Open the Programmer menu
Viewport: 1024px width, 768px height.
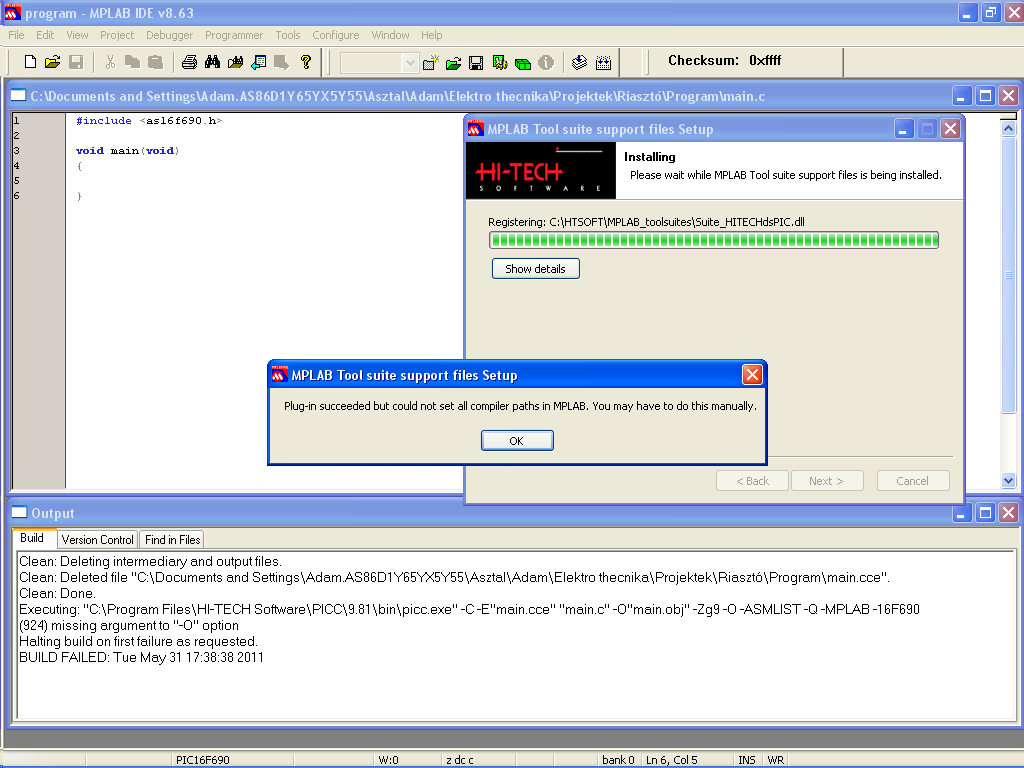(234, 35)
